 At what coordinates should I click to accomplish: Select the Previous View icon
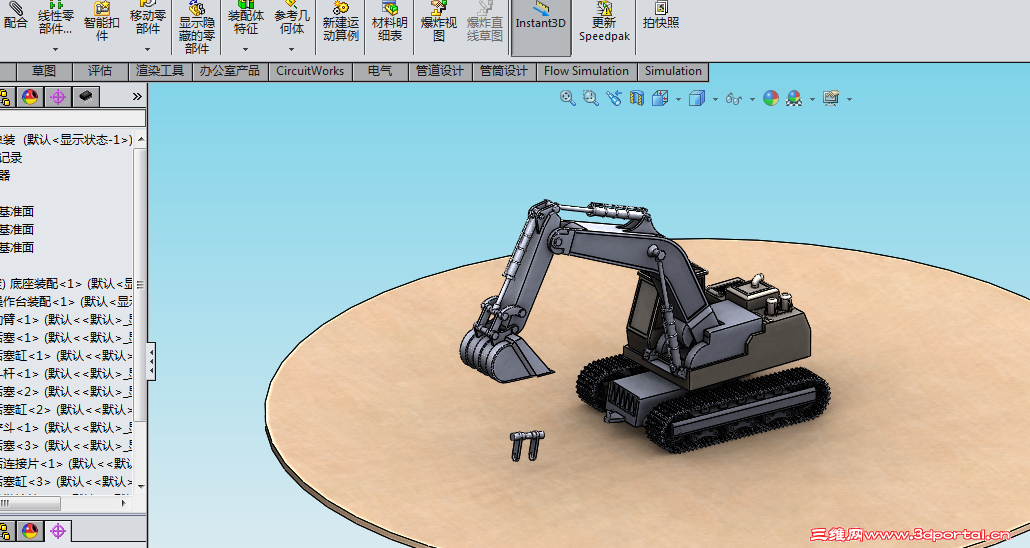[x=613, y=98]
